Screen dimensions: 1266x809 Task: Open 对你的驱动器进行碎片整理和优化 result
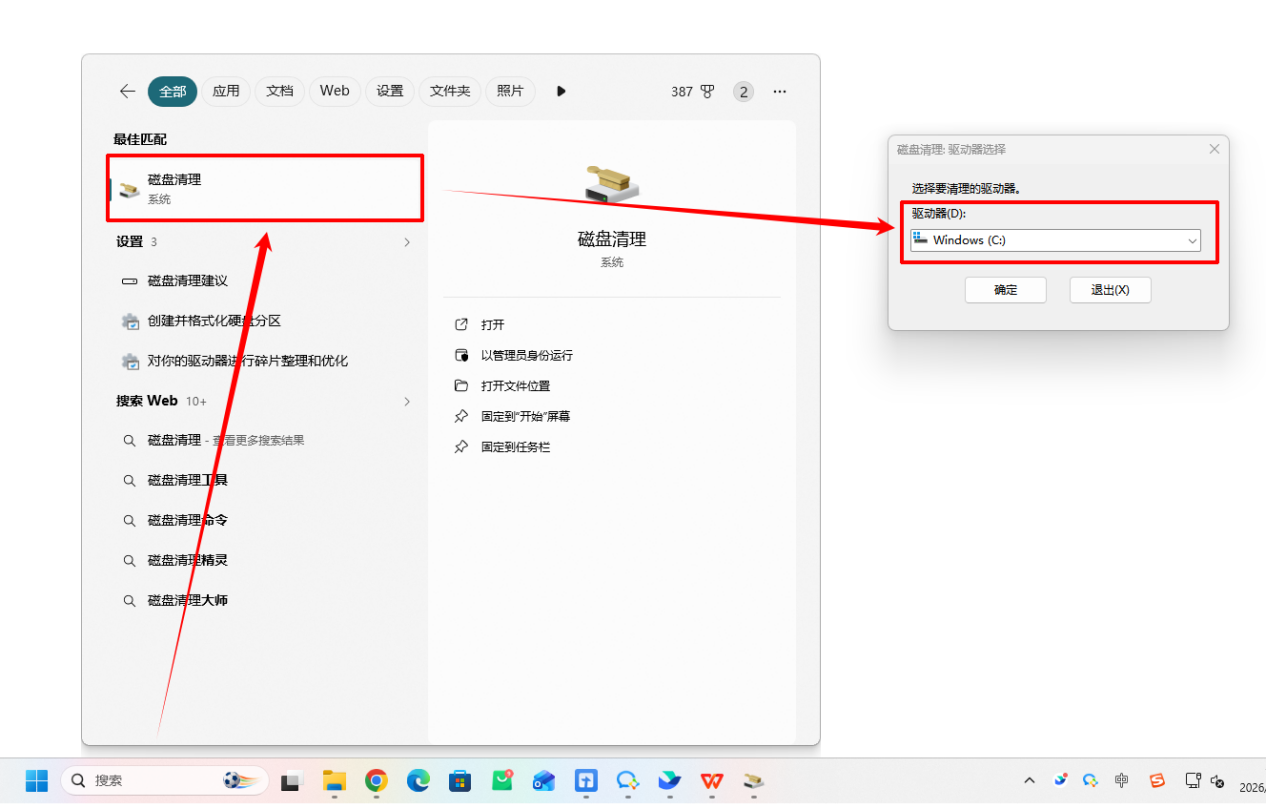tap(265, 361)
